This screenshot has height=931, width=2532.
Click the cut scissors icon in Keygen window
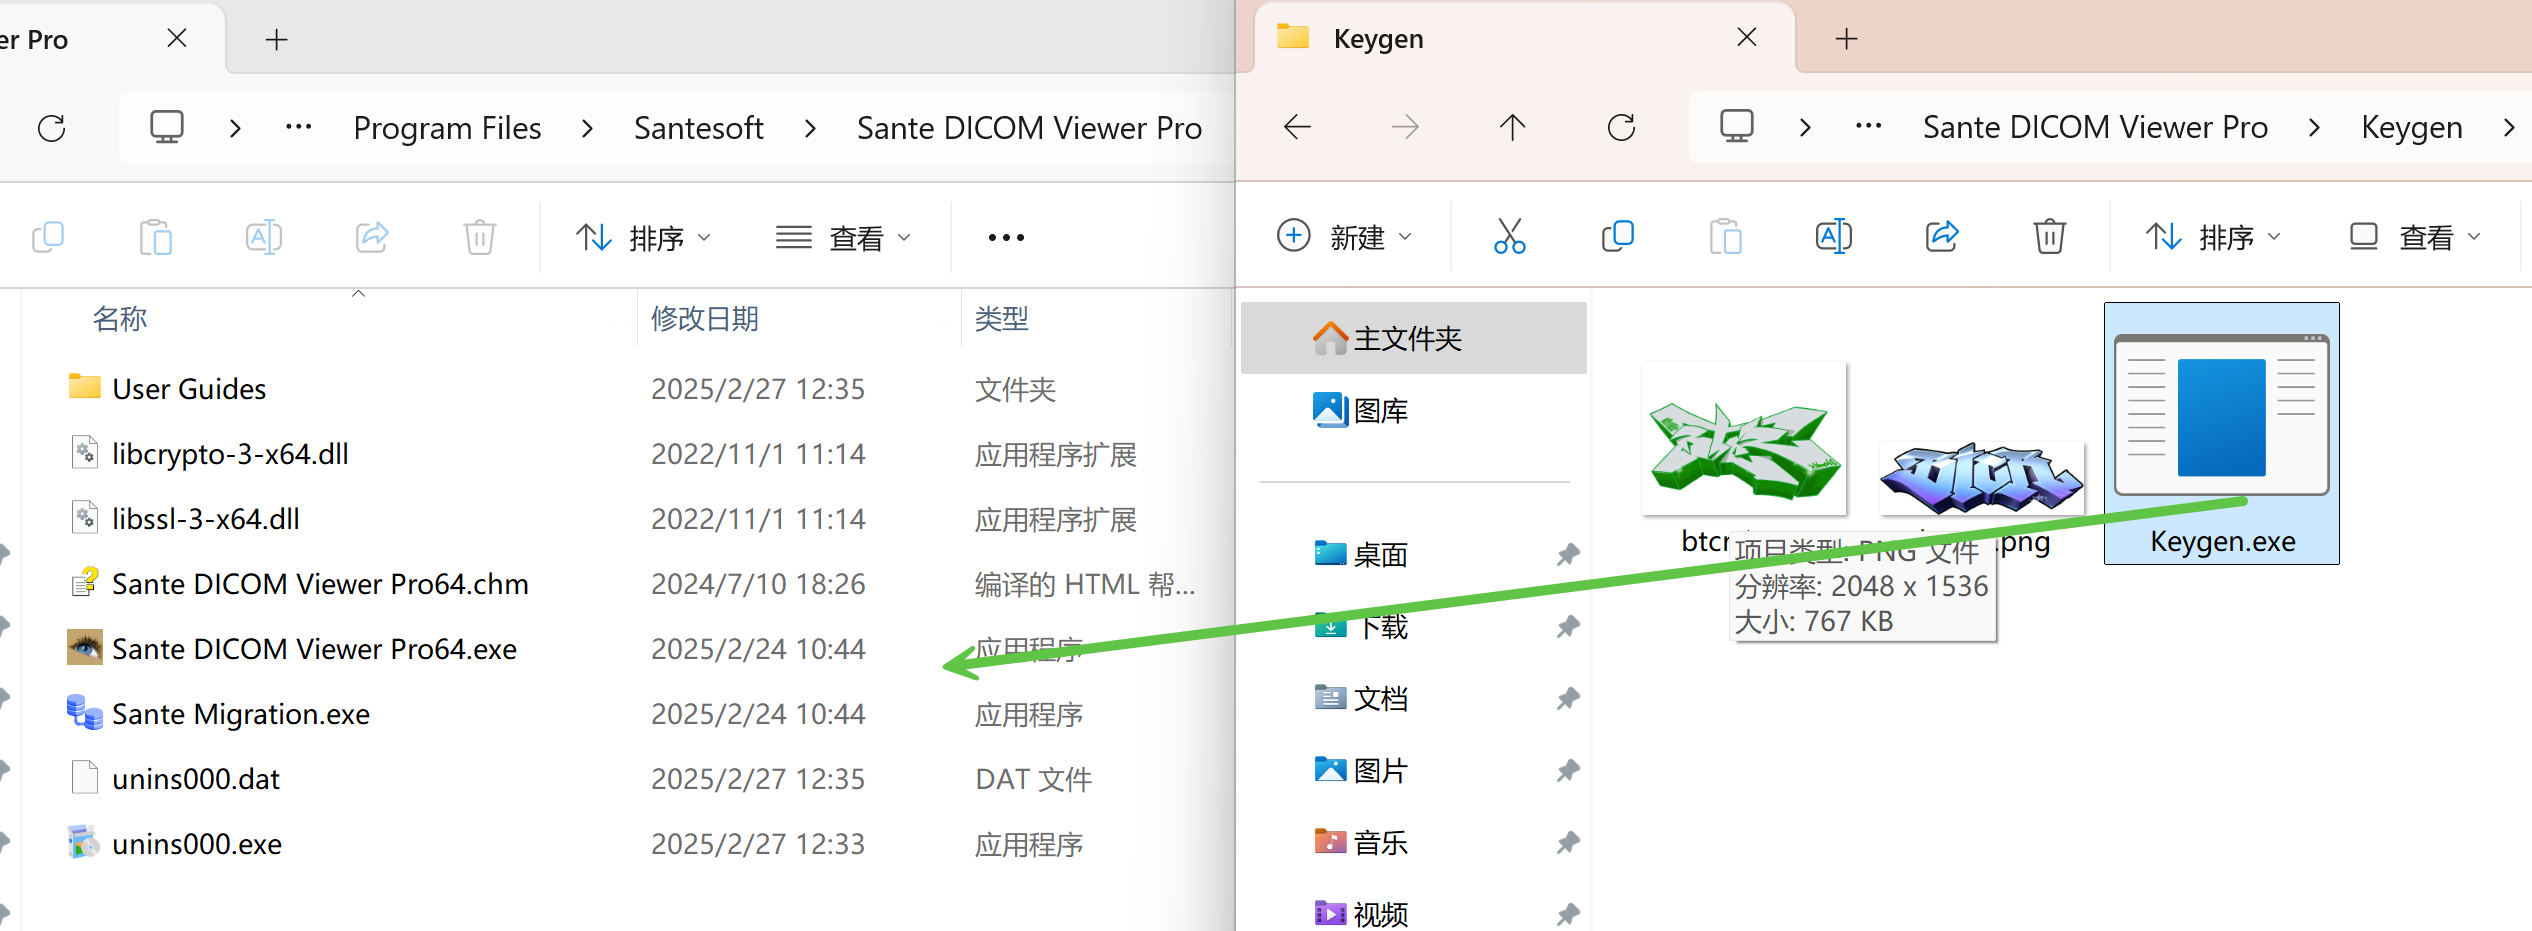coord(1509,237)
